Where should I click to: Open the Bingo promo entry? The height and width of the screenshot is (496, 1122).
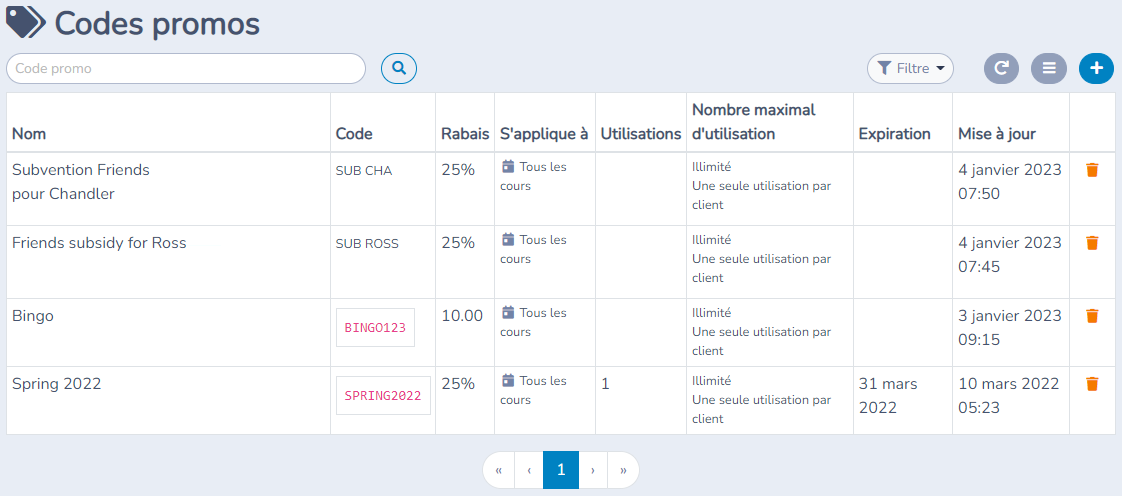coord(33,316)
